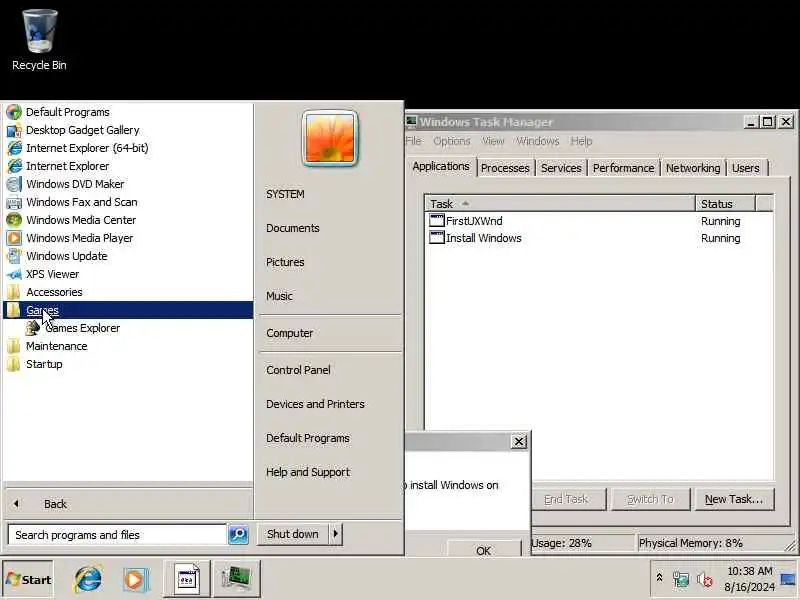Image resolution: width=800 pixels, height=600 pixels.
Task: Sort by the Status column header
Action: click(725, 204)
